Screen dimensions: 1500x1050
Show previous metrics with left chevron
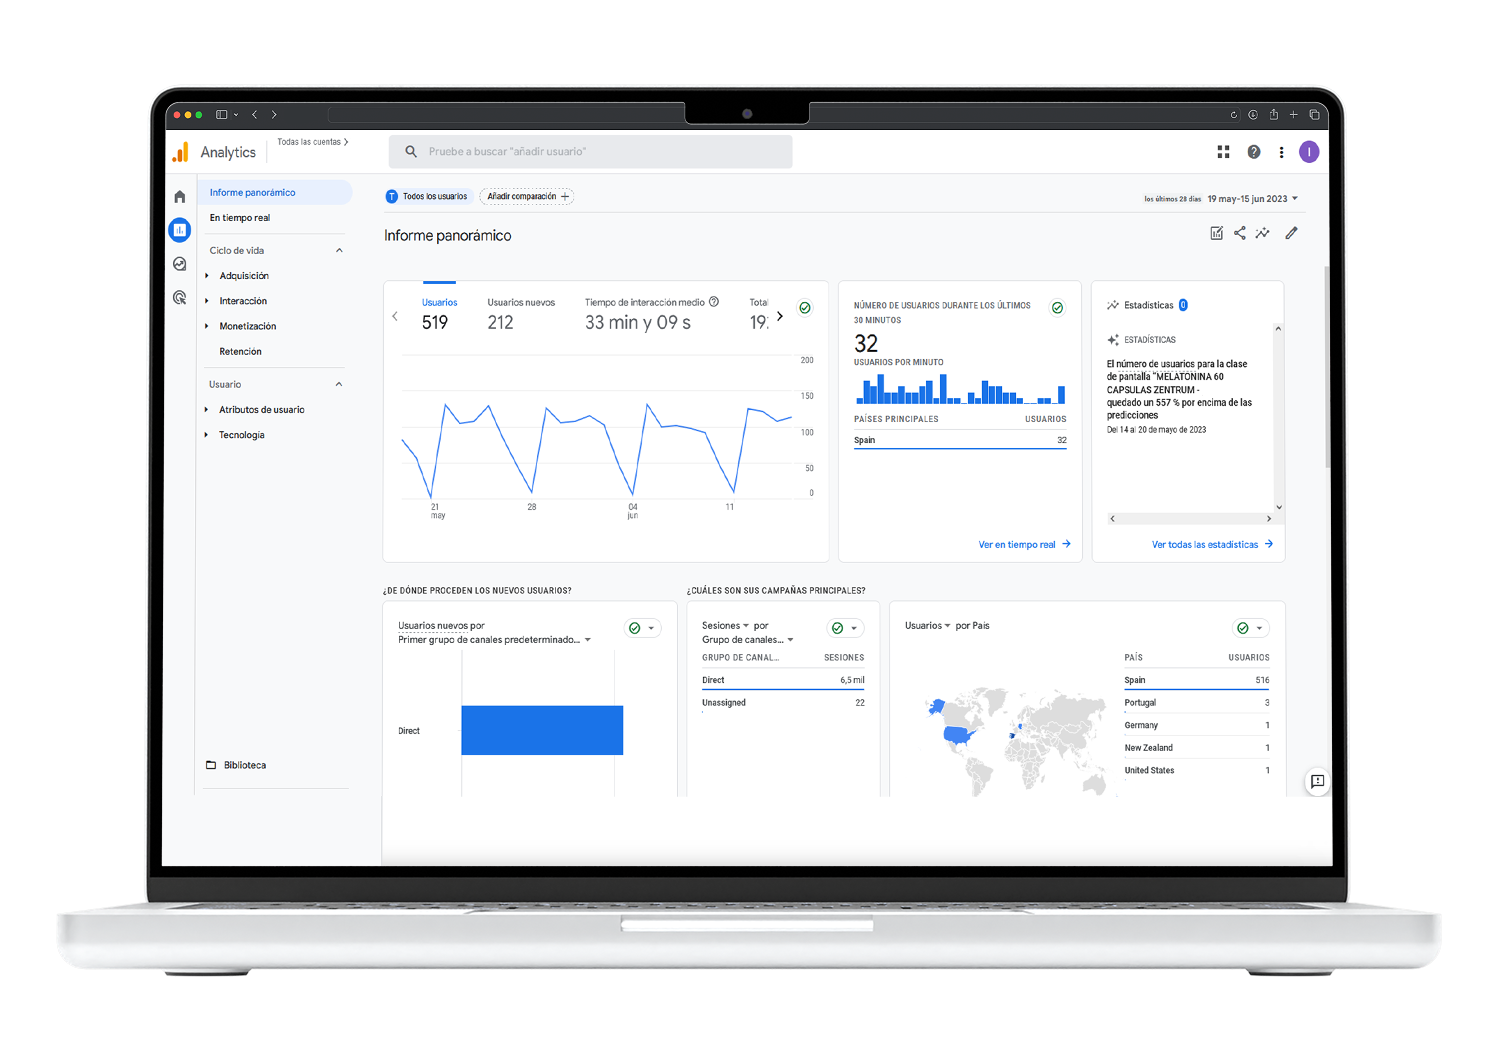pos(395,316)
